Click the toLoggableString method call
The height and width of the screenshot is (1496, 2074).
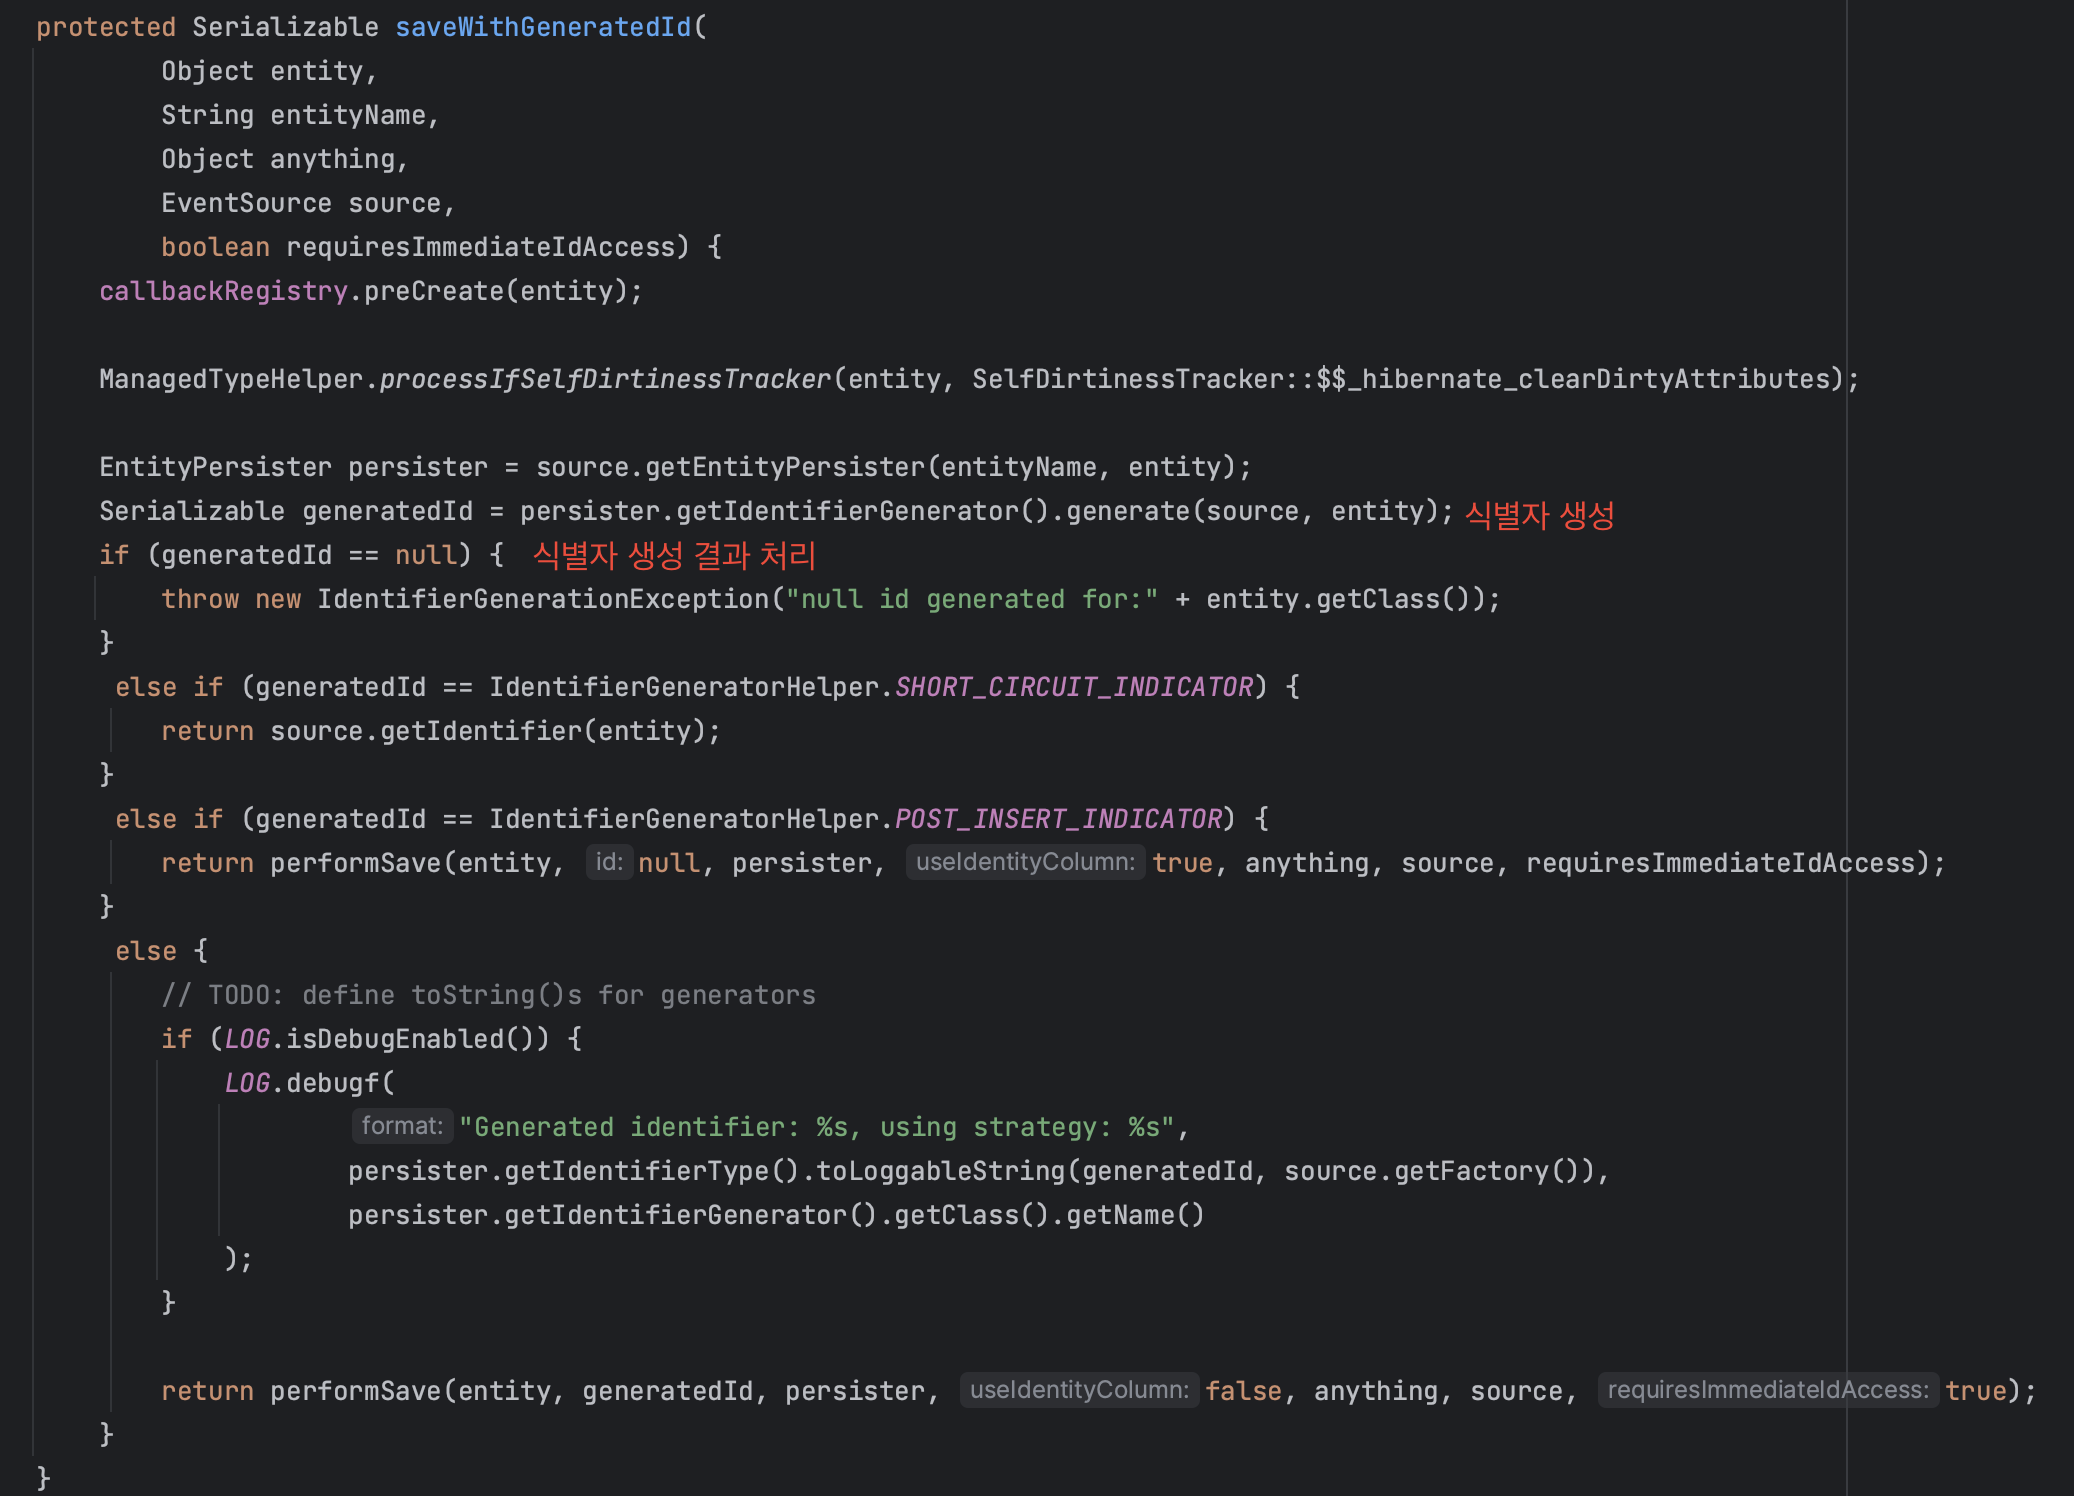click(941, 1171)
